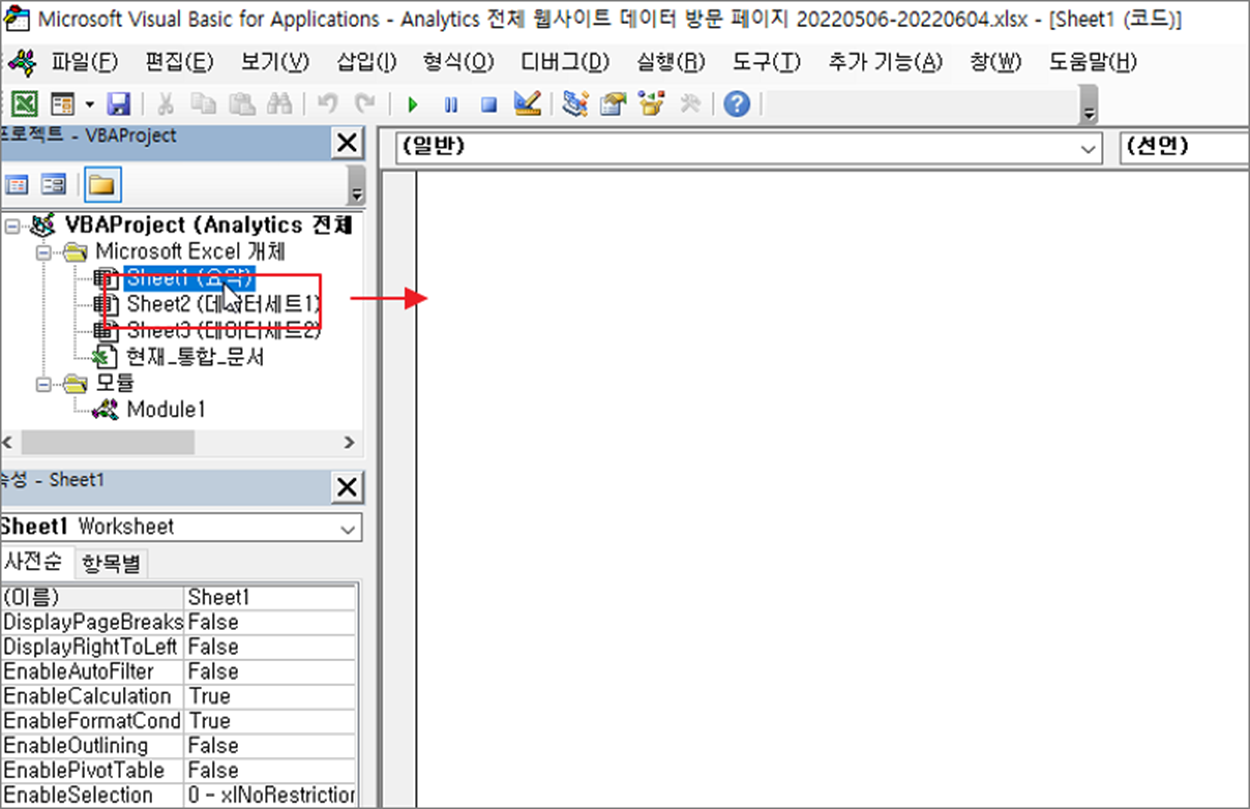Open the Insert object dropdown arrow
The image size is (1250, 809).
pyautogui.click(x=89, y=104)
